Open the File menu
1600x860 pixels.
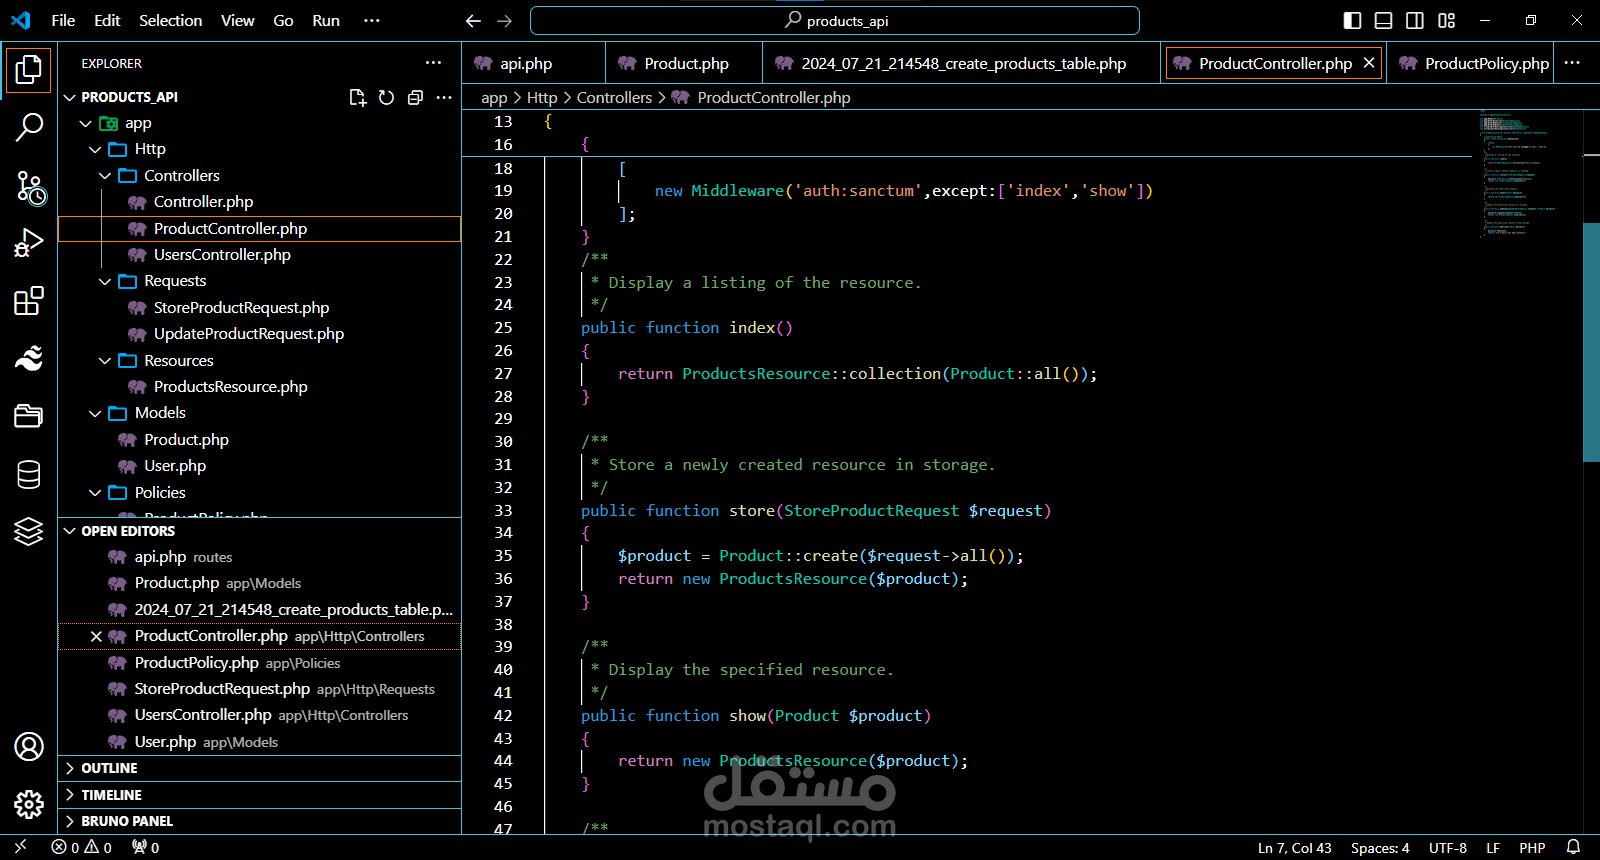click(63, 20)
